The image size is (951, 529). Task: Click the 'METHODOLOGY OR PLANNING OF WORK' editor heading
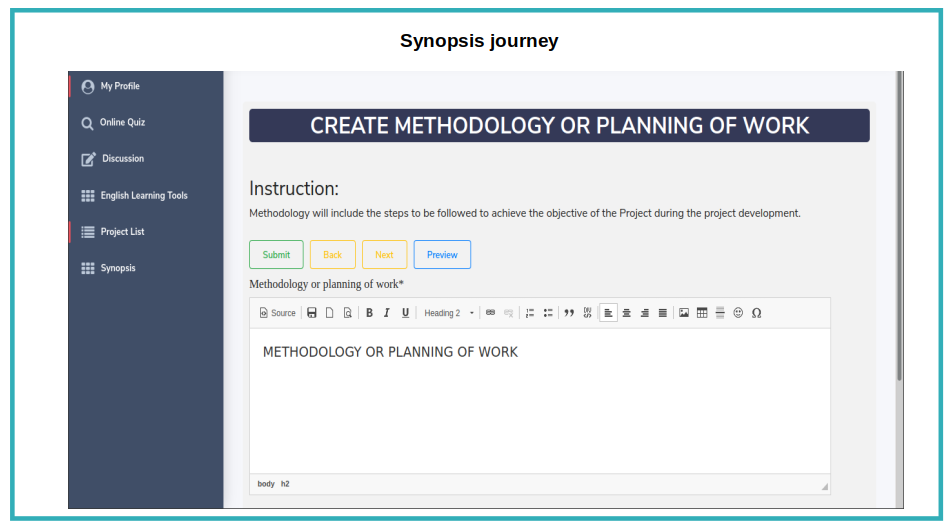pyautogui.click(x=390, y=352)
